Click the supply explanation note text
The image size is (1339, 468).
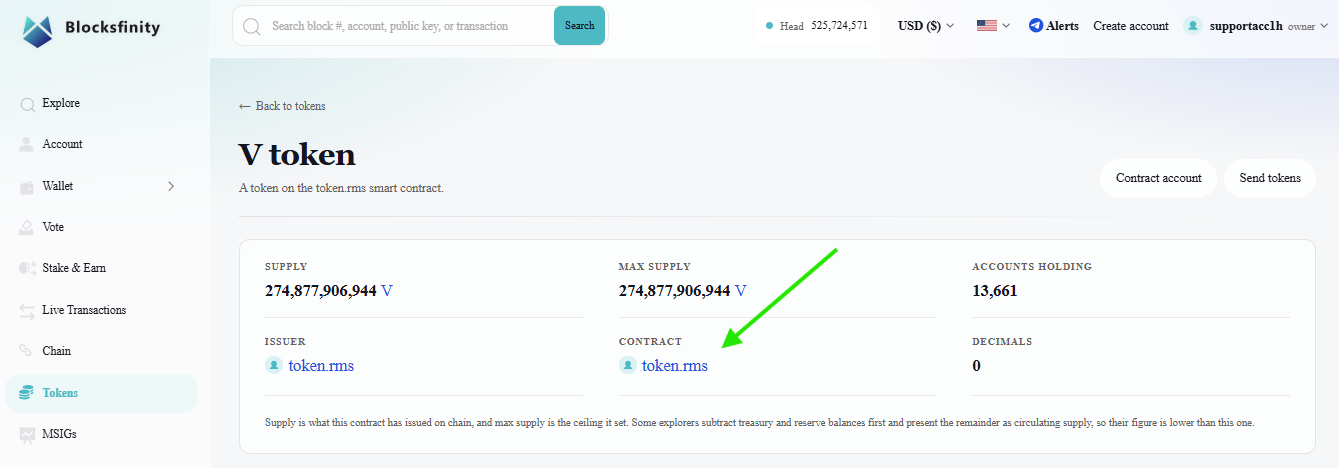(x=760, y=423)
